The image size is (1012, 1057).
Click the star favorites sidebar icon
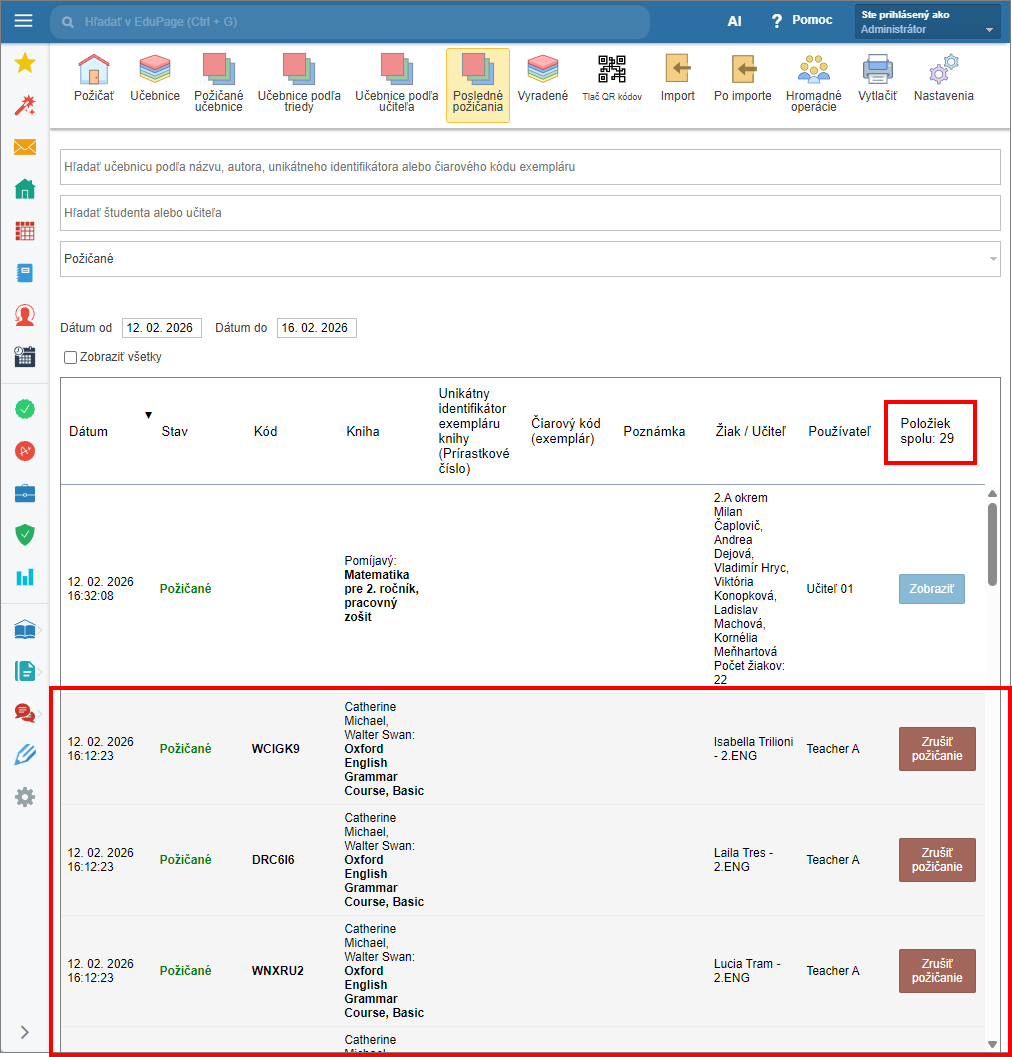point(25,64)
